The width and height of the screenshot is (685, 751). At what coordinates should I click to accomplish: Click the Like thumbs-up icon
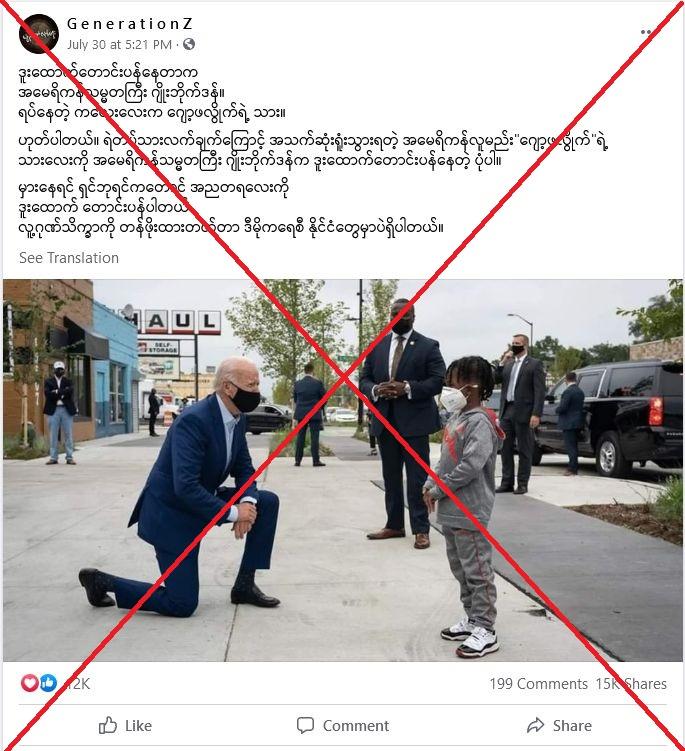pos(108,725)
